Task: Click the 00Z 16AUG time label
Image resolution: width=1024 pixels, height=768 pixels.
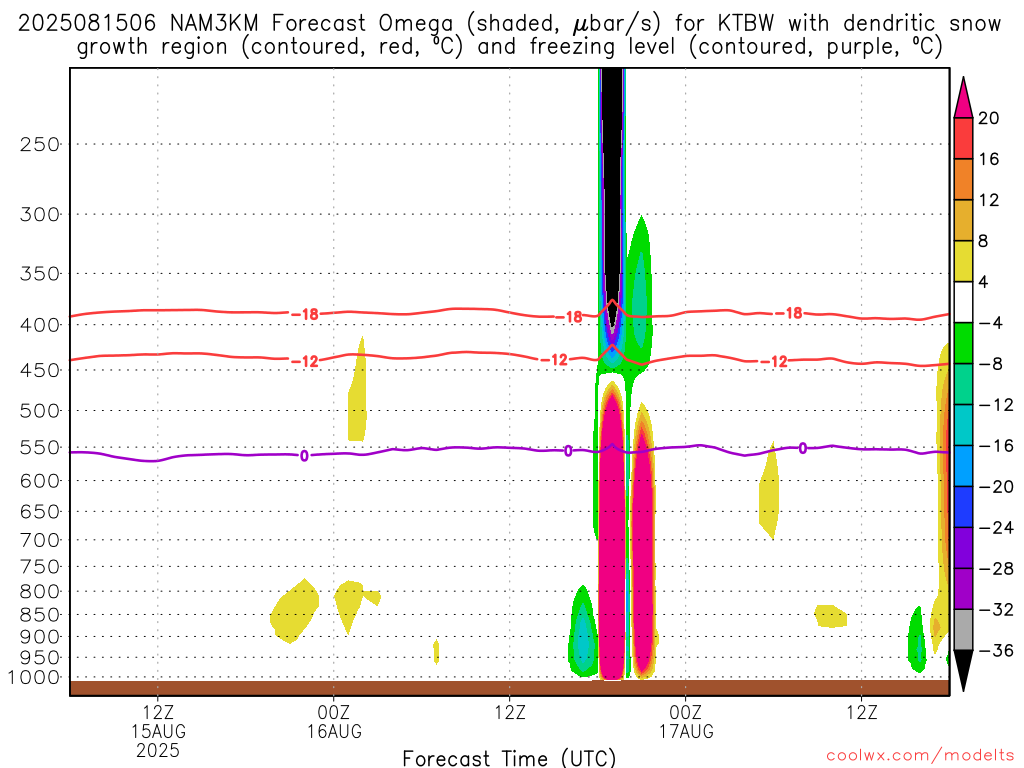Action: coord(334,722)
